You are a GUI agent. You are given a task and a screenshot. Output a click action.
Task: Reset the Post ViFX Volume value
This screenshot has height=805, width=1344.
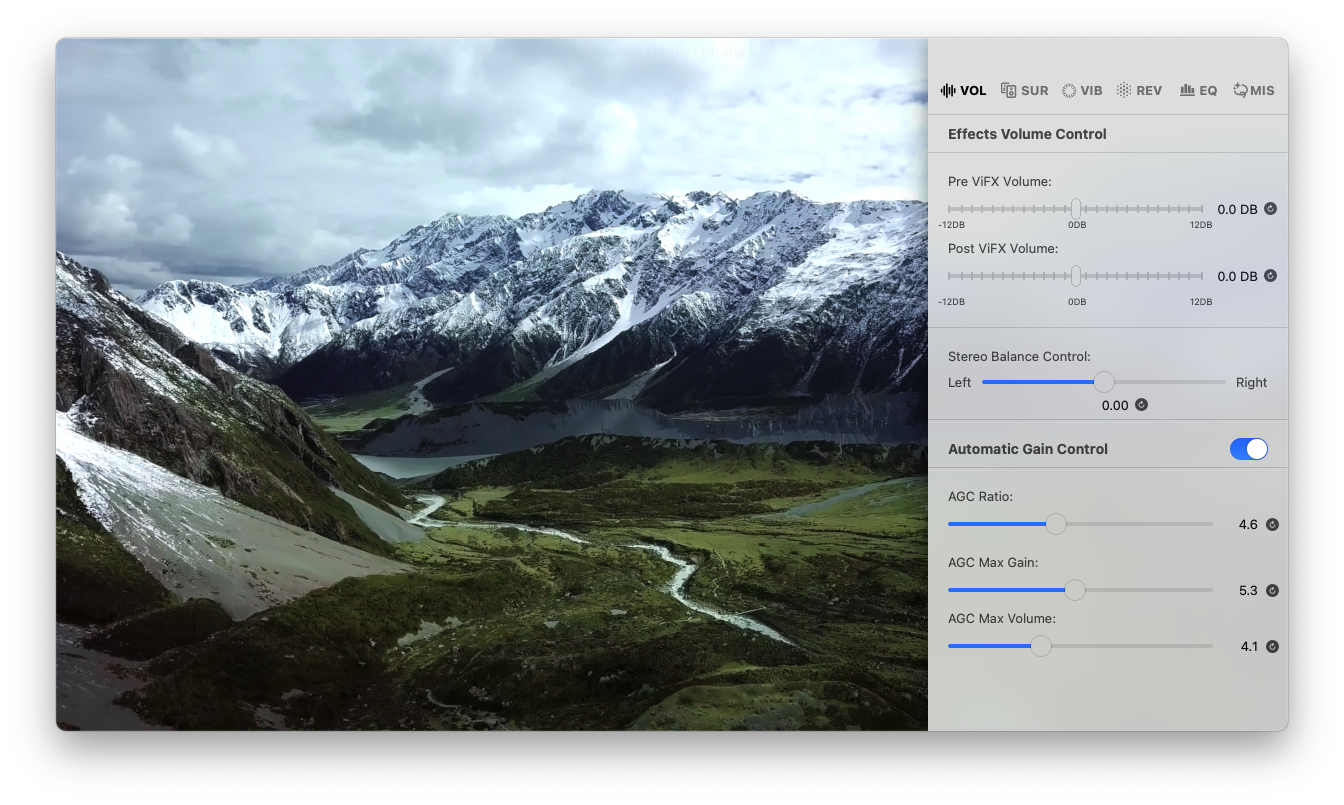[x=1270, y=276]
